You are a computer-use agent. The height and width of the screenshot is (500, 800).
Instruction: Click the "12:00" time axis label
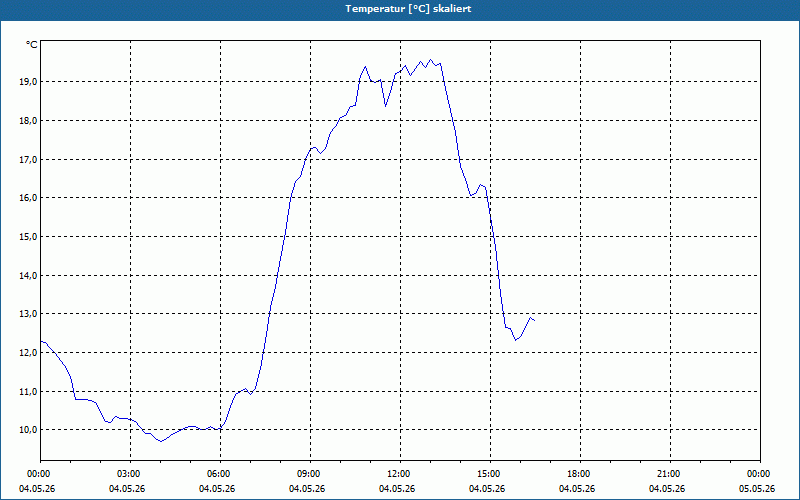(399, 474)
